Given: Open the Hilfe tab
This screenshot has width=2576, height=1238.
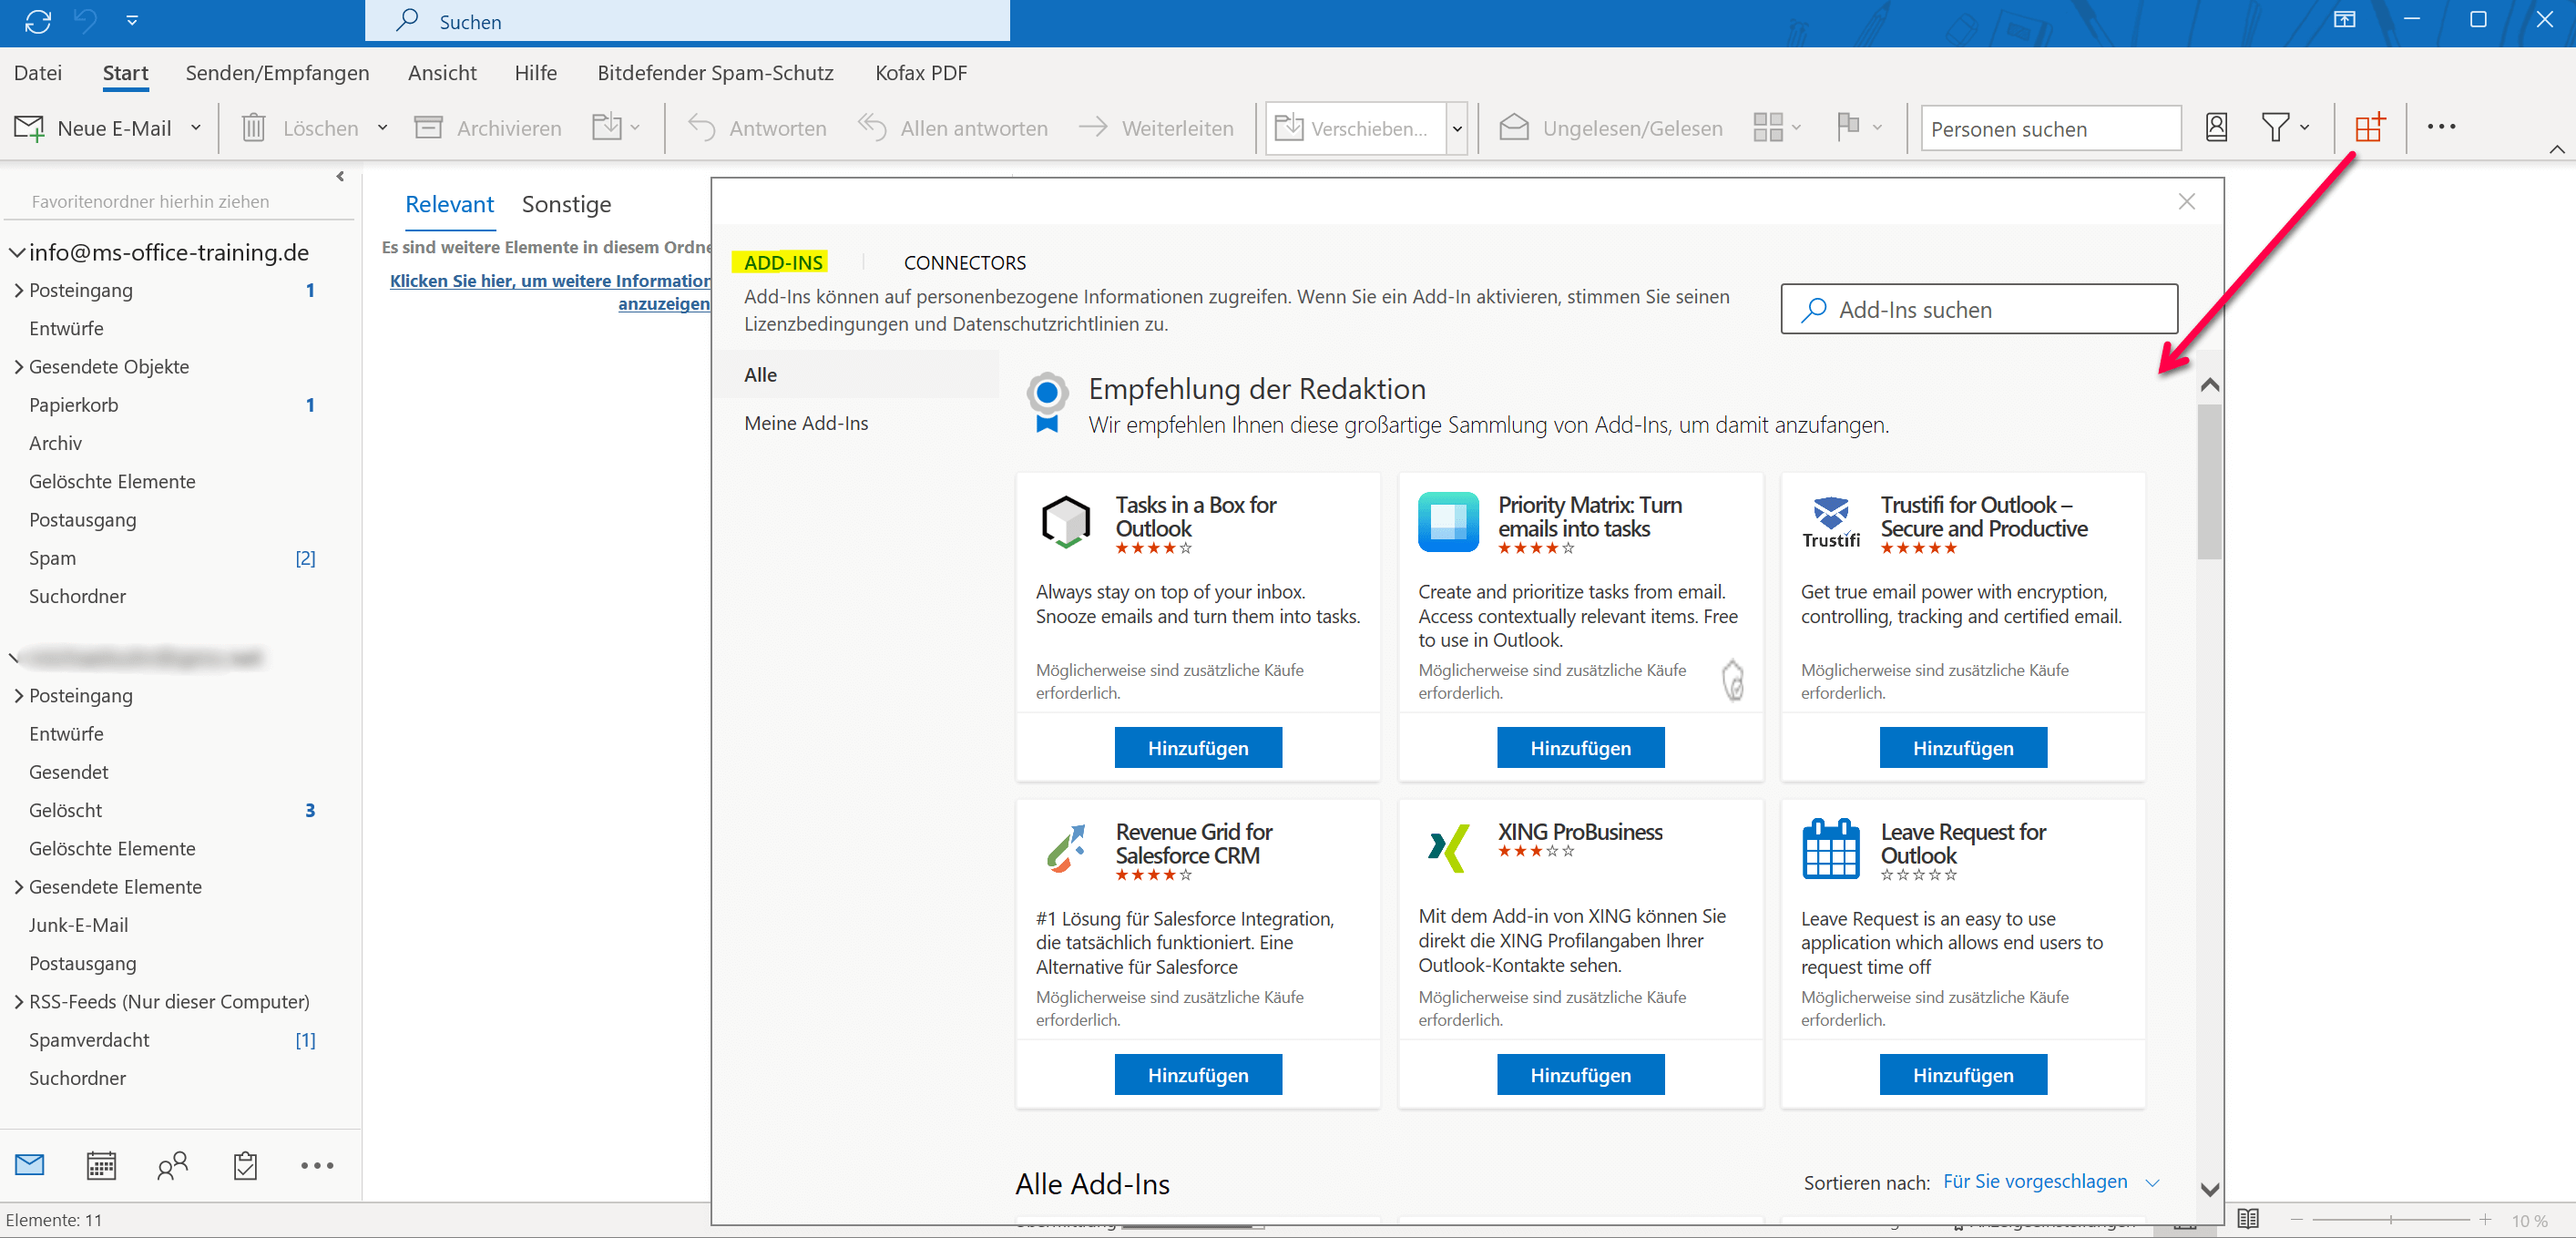Looking at the screenshot, I should click(x=535, y=73).
